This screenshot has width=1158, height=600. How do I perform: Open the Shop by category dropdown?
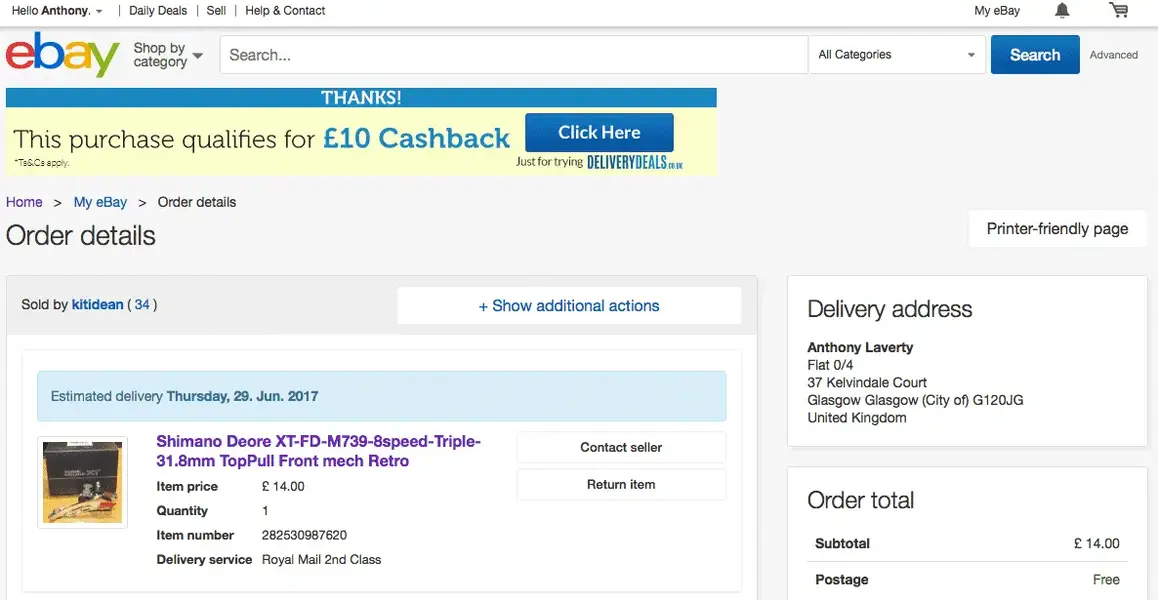(x=168, y=55)
